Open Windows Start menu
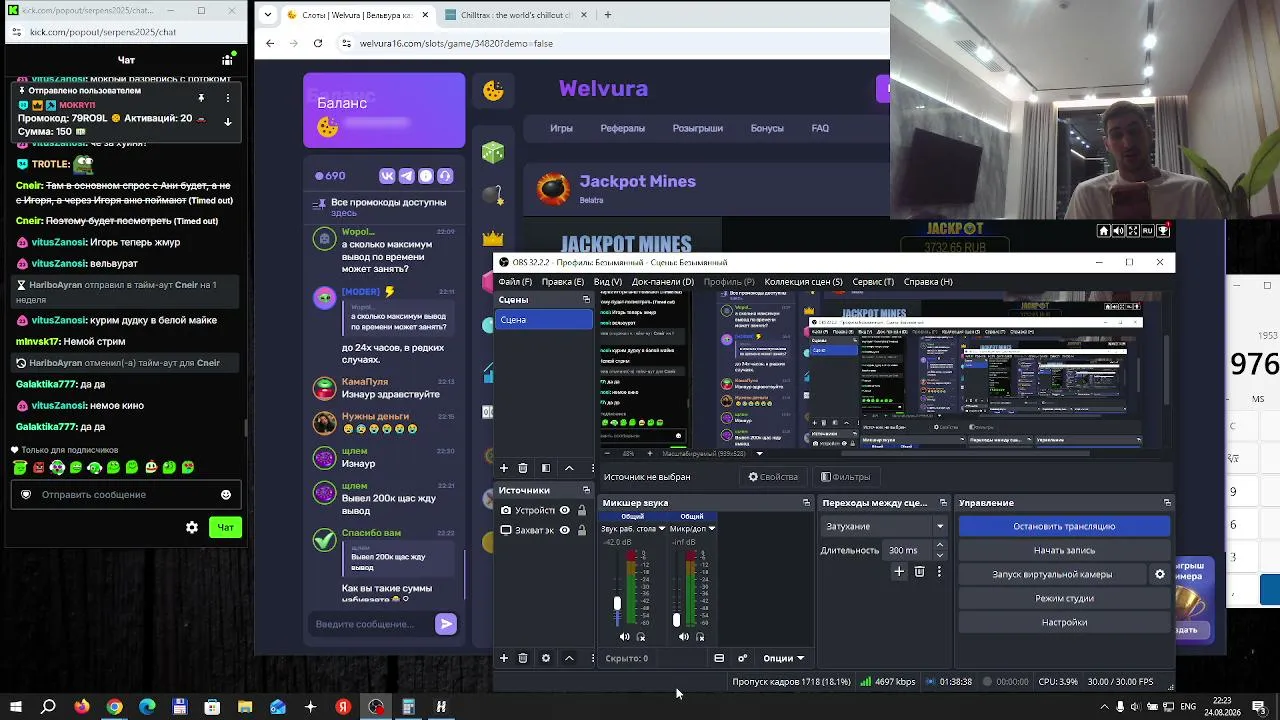The image size is (1280, 720). (16, 707)
